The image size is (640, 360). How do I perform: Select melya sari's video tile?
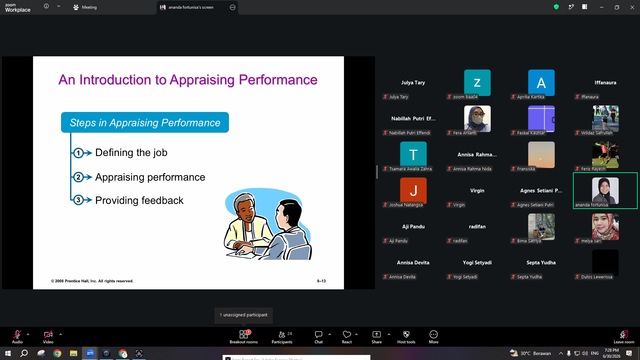pyautogui.click(x=605, y=227)
